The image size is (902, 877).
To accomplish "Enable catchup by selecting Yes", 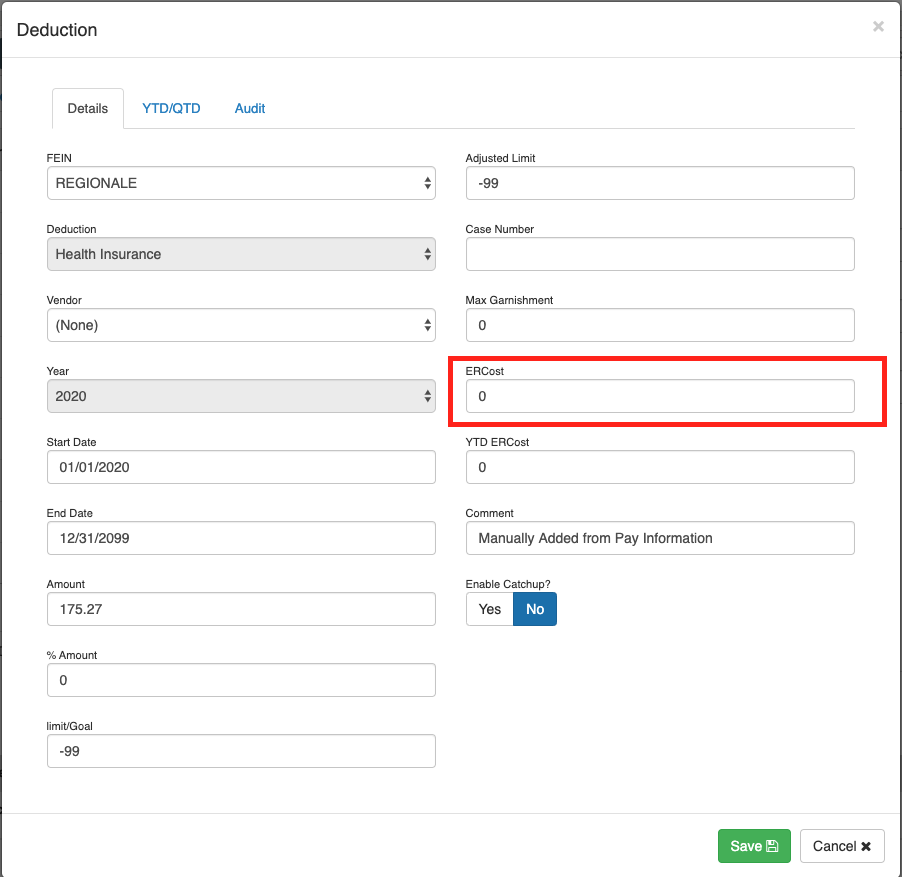I will coord(490,609).
